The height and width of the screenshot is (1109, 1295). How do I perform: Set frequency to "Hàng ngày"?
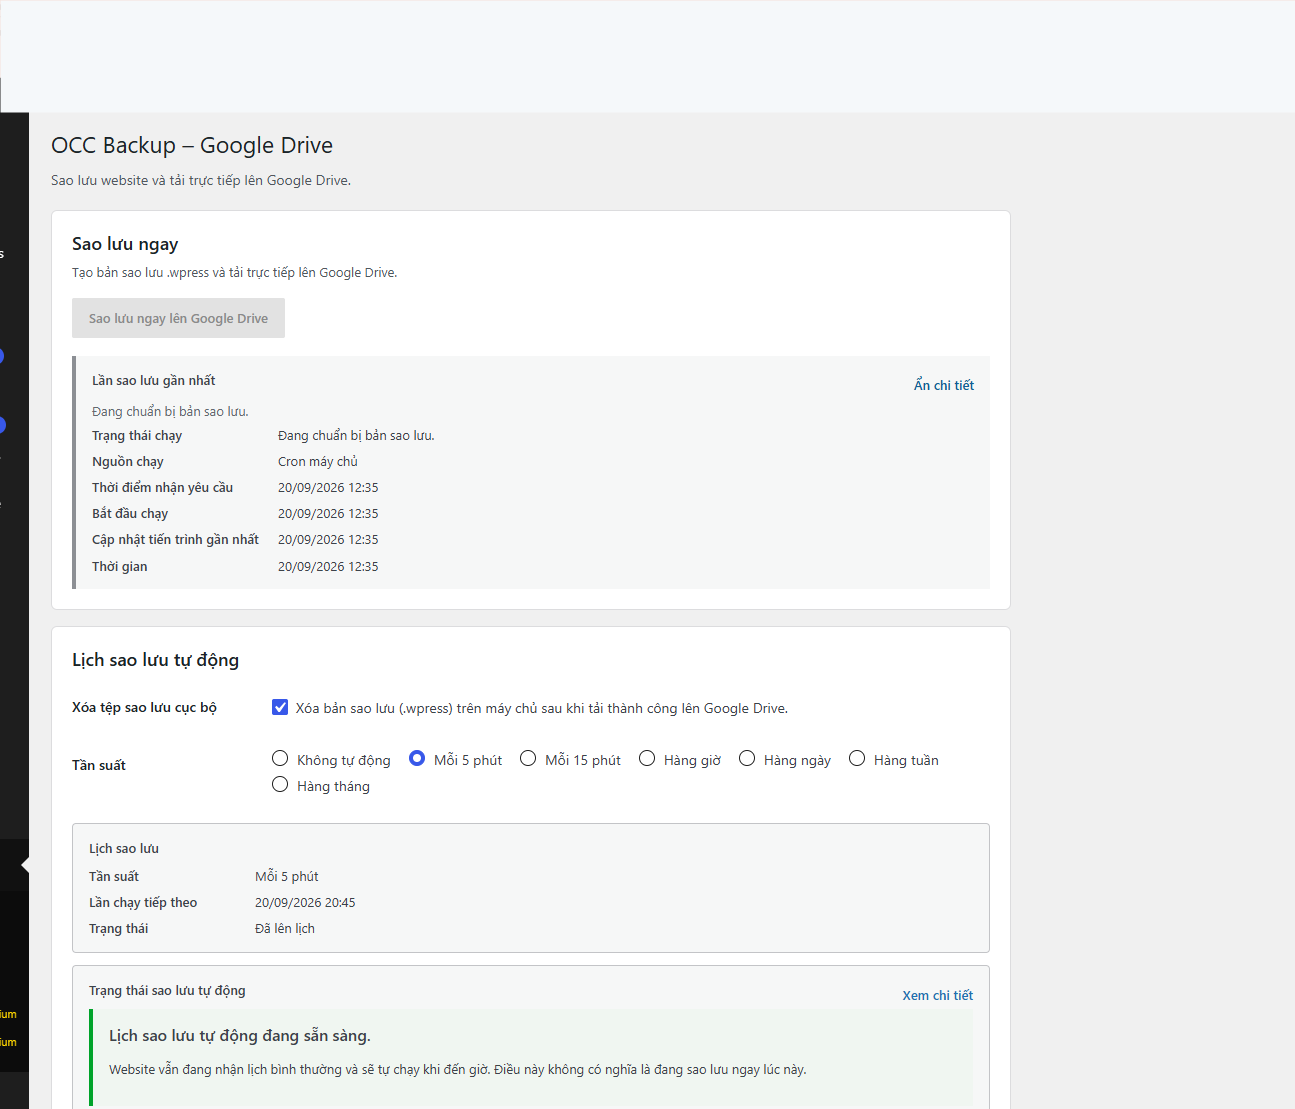pos(747,759)
